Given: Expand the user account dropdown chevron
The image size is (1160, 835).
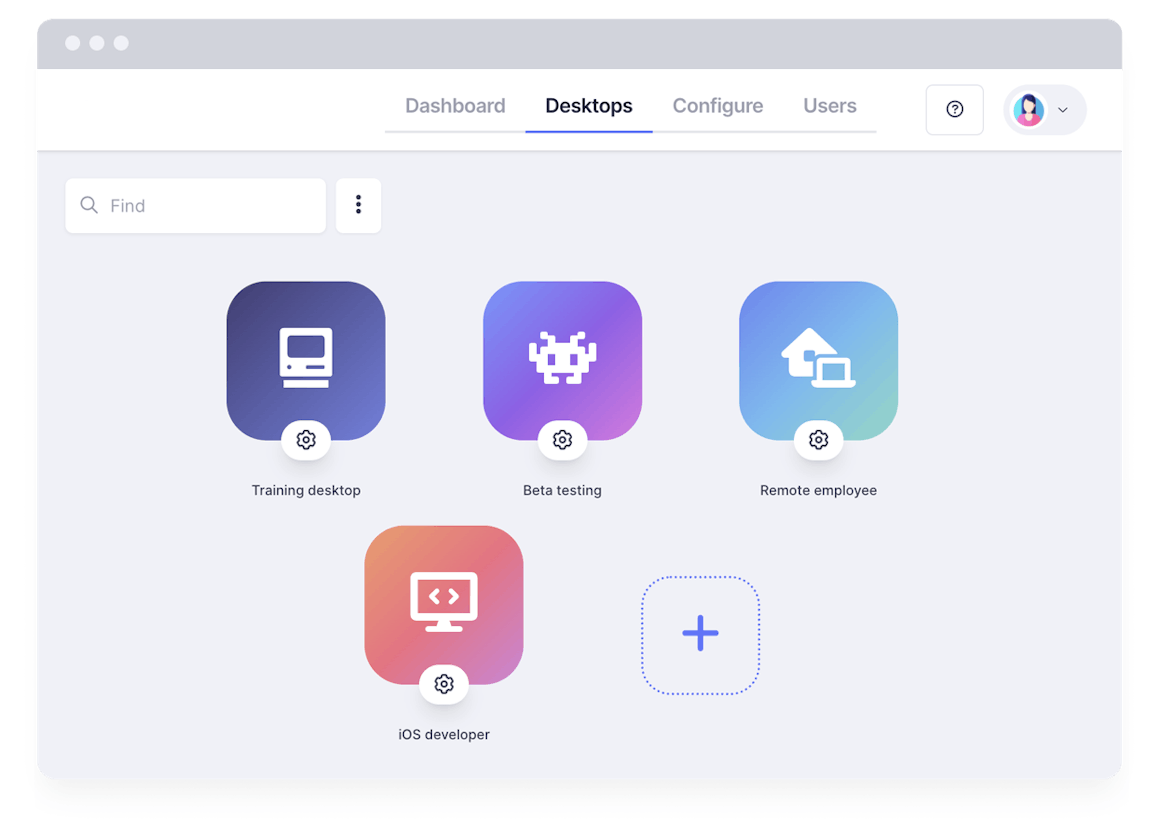Looking at the screenshot, I should [1063, 110].
